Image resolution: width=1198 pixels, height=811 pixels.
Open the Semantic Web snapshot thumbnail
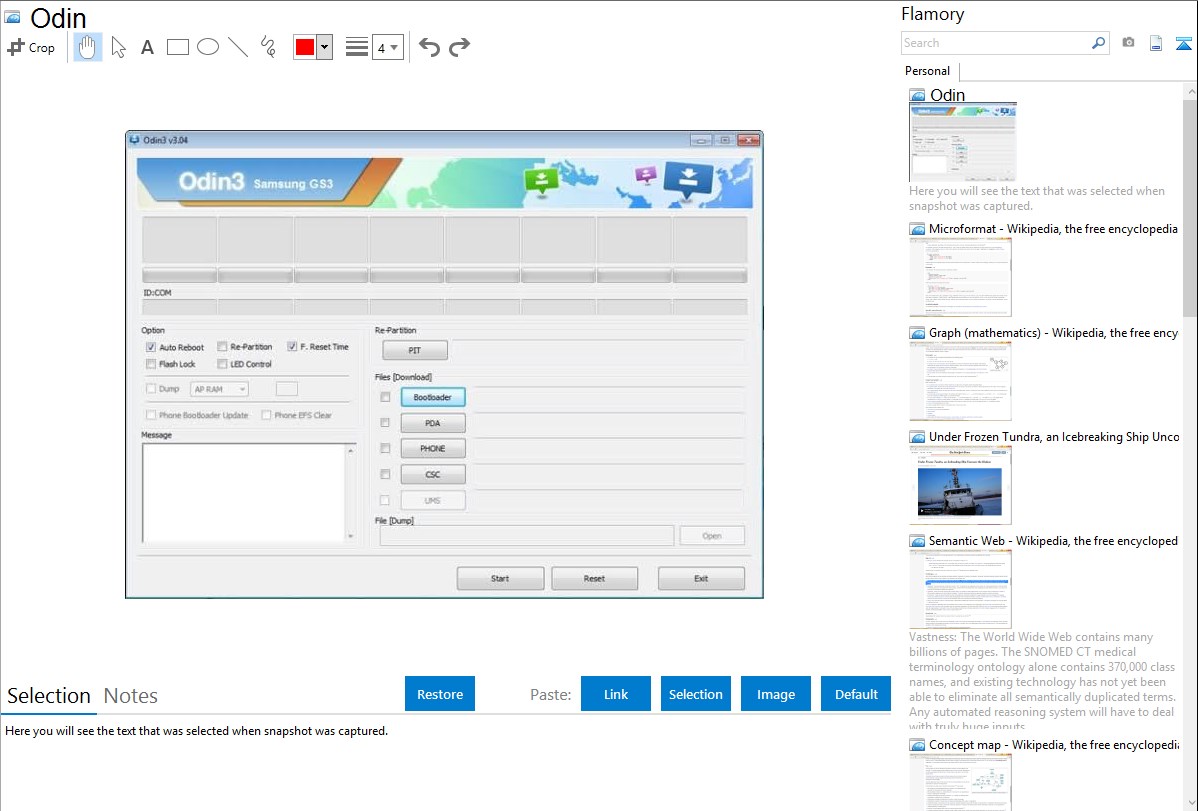click(x=960, y=589)
